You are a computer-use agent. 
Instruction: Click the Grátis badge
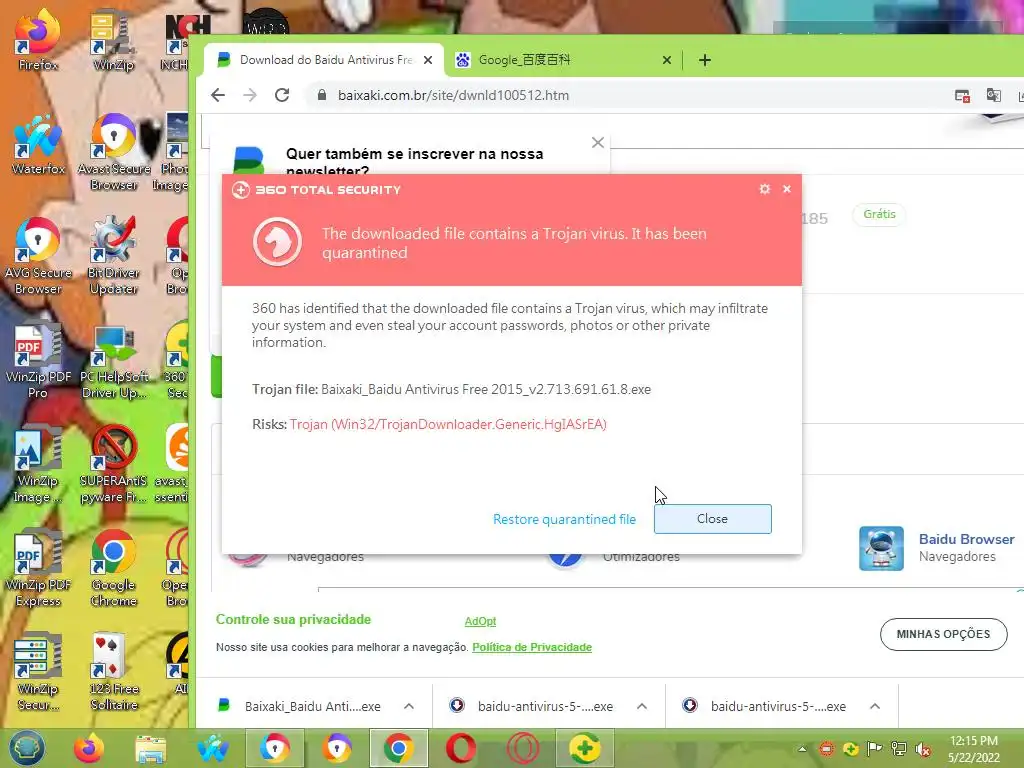coord(879,214)
